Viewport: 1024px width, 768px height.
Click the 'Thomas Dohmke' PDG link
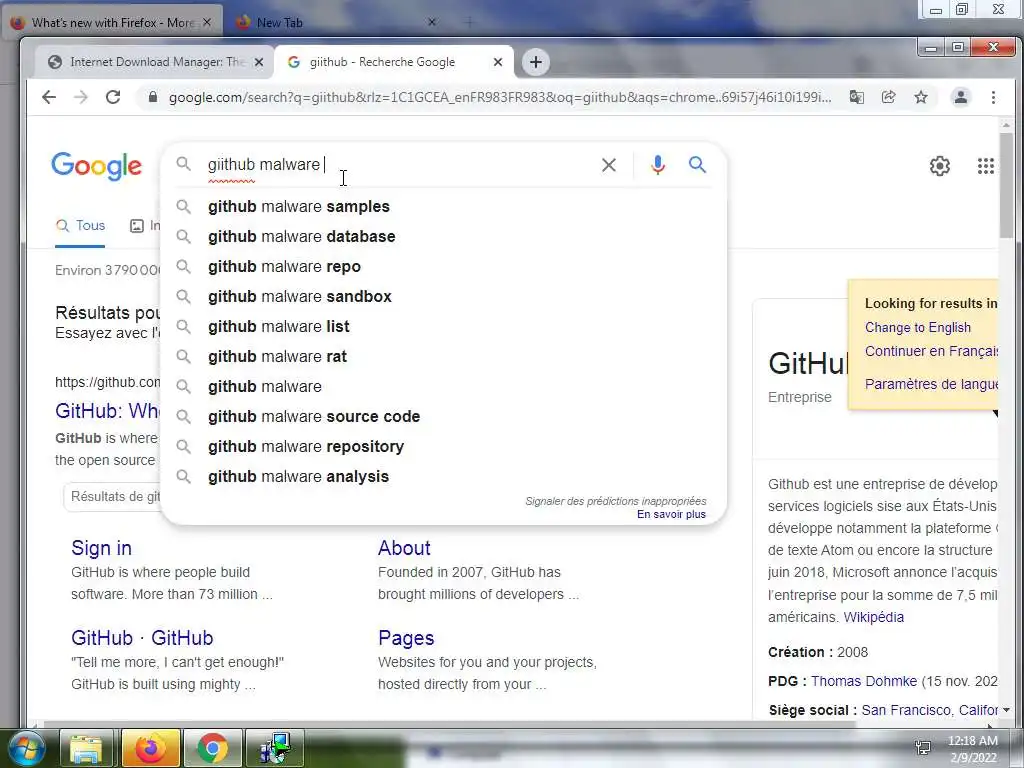[864, 681]
